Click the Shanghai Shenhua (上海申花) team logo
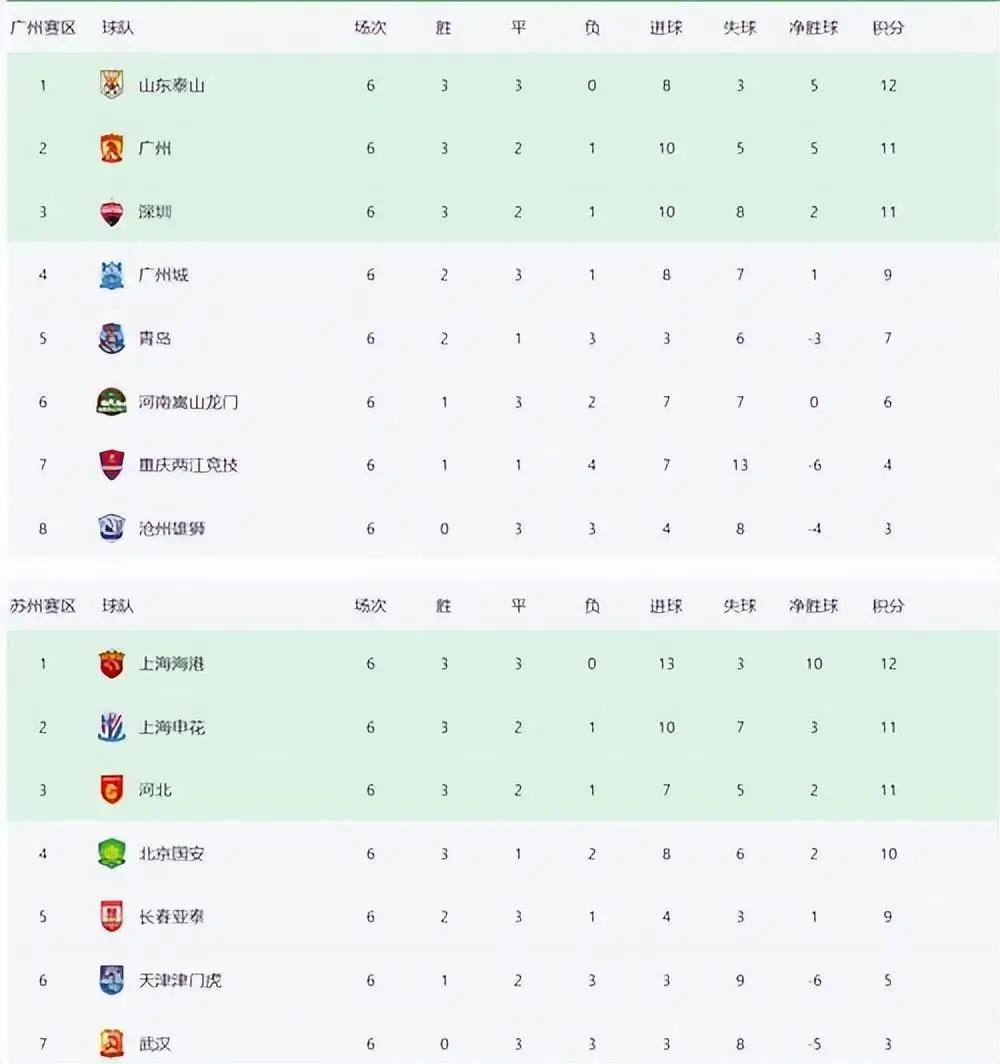 [x=111, y=727]
